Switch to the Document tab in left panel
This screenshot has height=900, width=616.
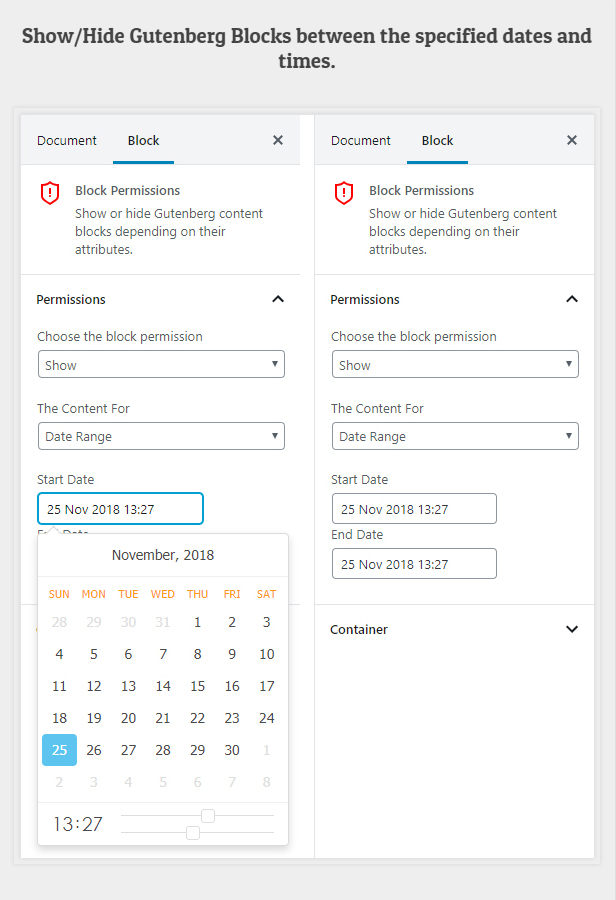tap(67, 140)
